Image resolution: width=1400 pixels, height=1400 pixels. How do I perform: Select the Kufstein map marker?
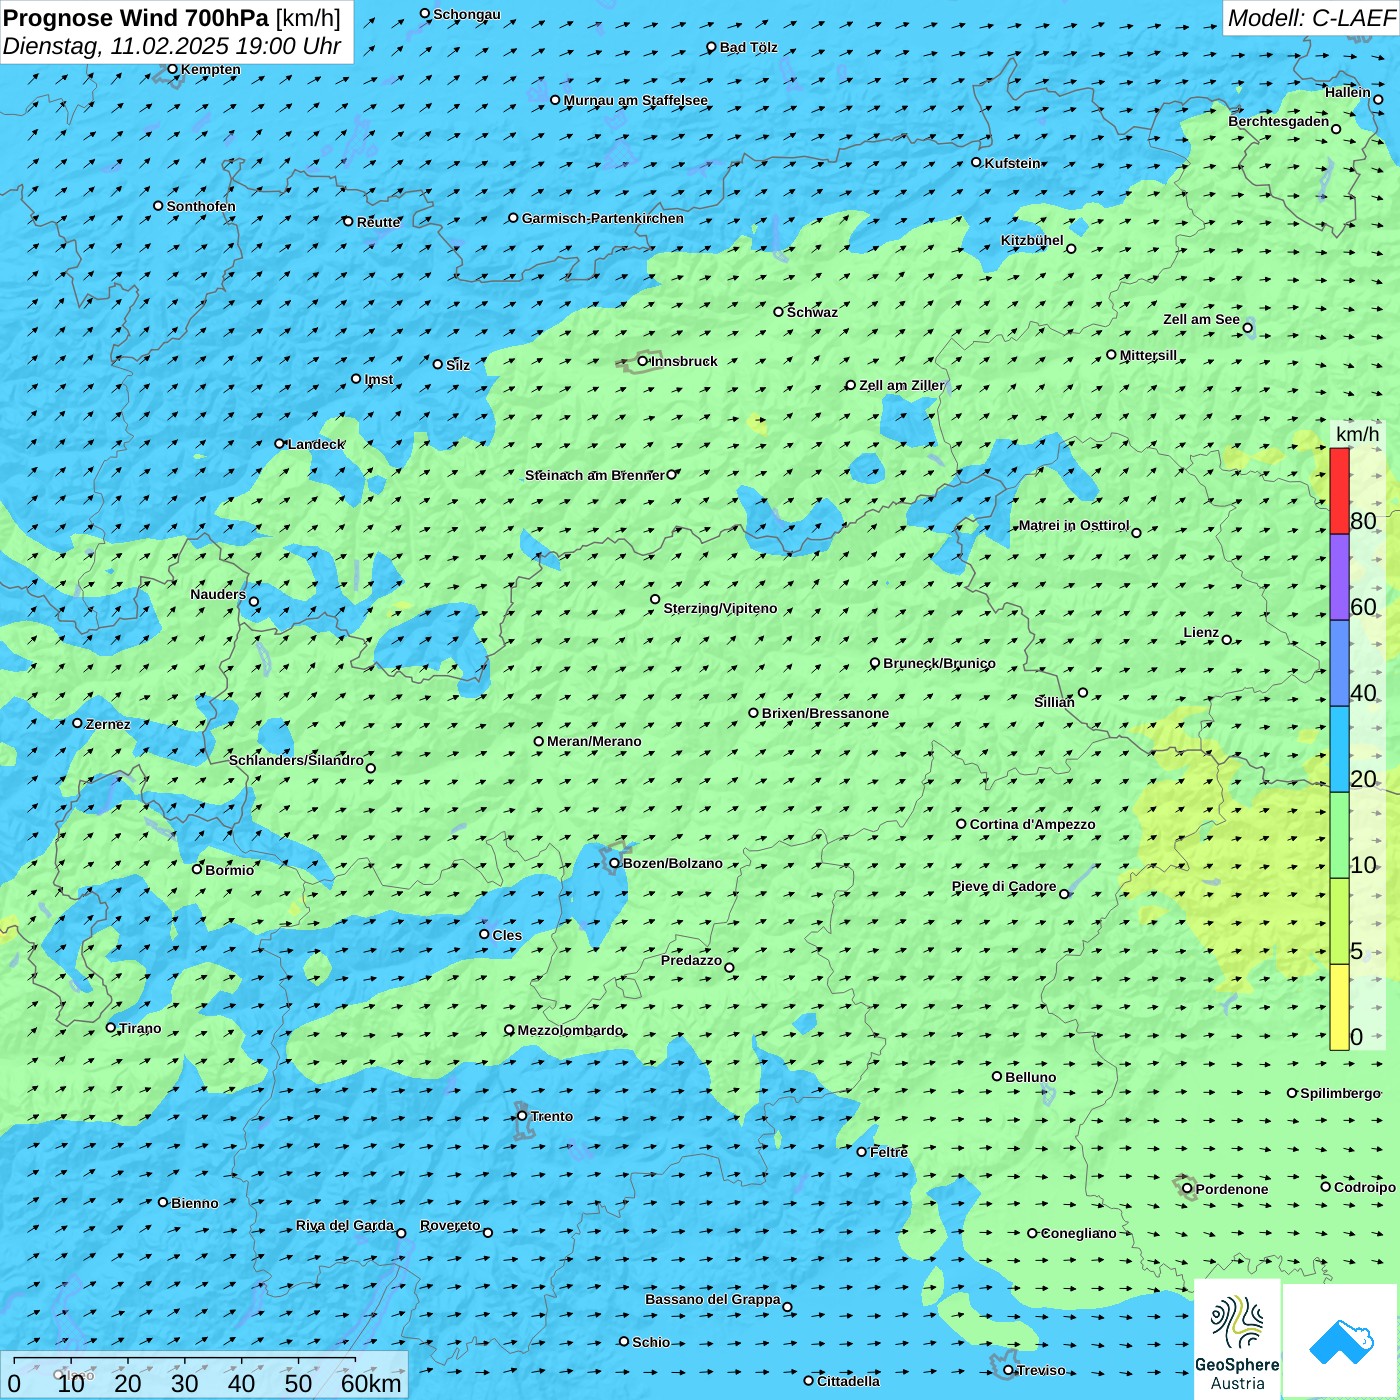[977, 162]
